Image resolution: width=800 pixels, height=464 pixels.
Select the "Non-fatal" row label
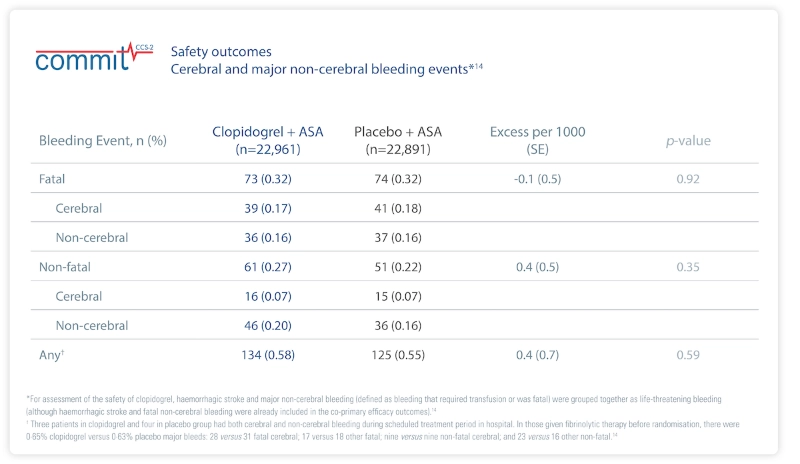coord(65,267)
